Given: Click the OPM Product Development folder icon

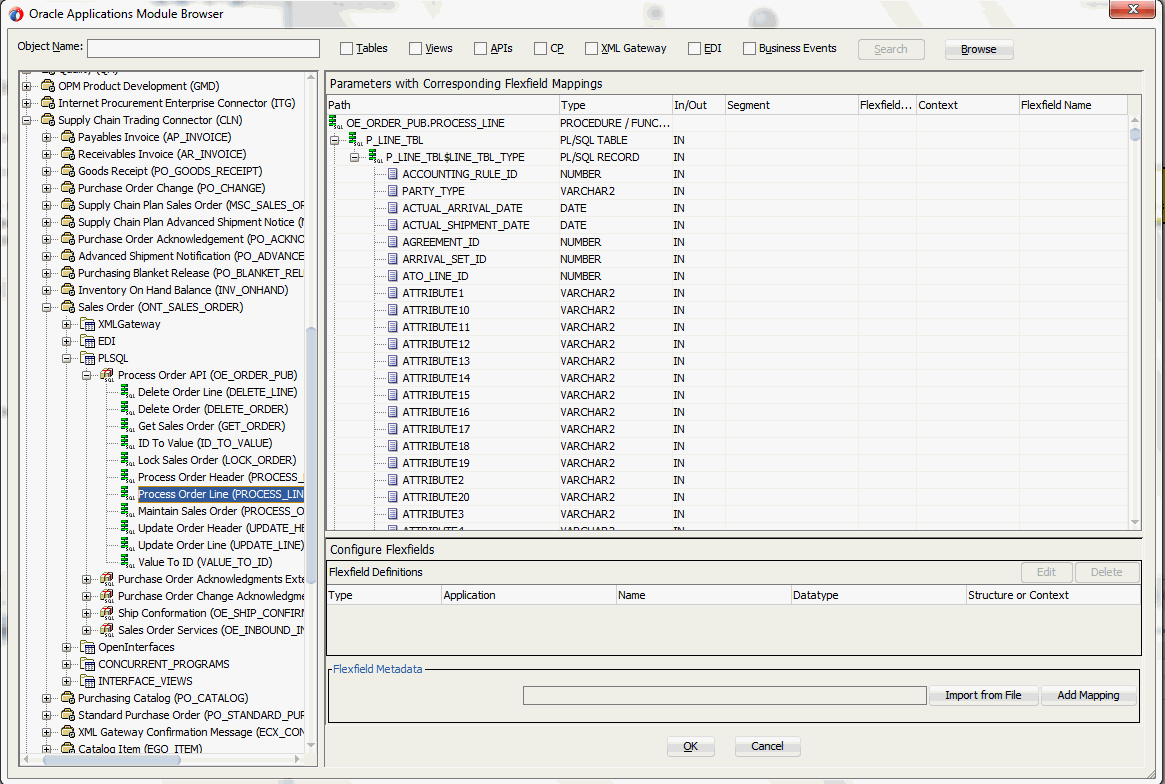Looking at the screenshot, I should click(48, 85).
